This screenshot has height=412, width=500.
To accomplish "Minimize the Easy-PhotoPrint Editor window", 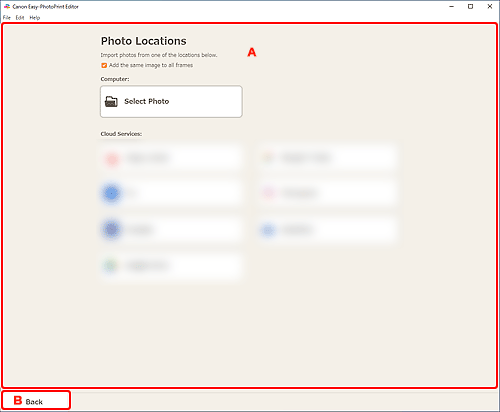I will 452,6.
